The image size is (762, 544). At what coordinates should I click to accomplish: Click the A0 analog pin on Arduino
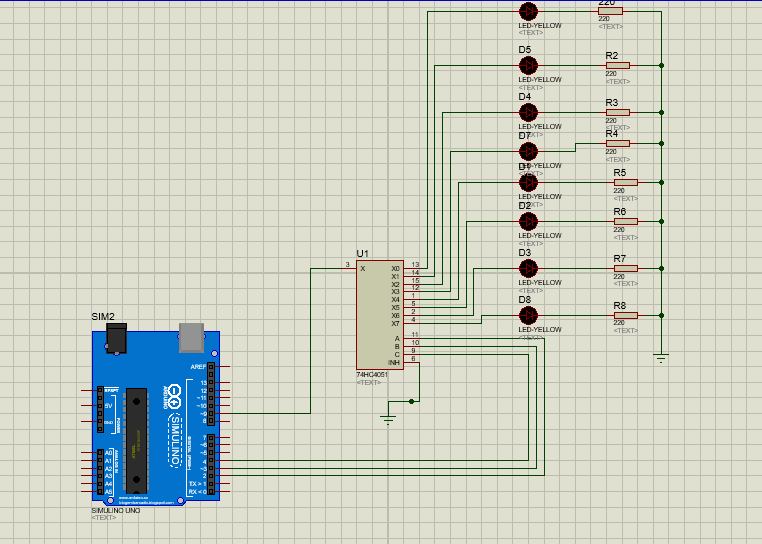click(108, 453)
